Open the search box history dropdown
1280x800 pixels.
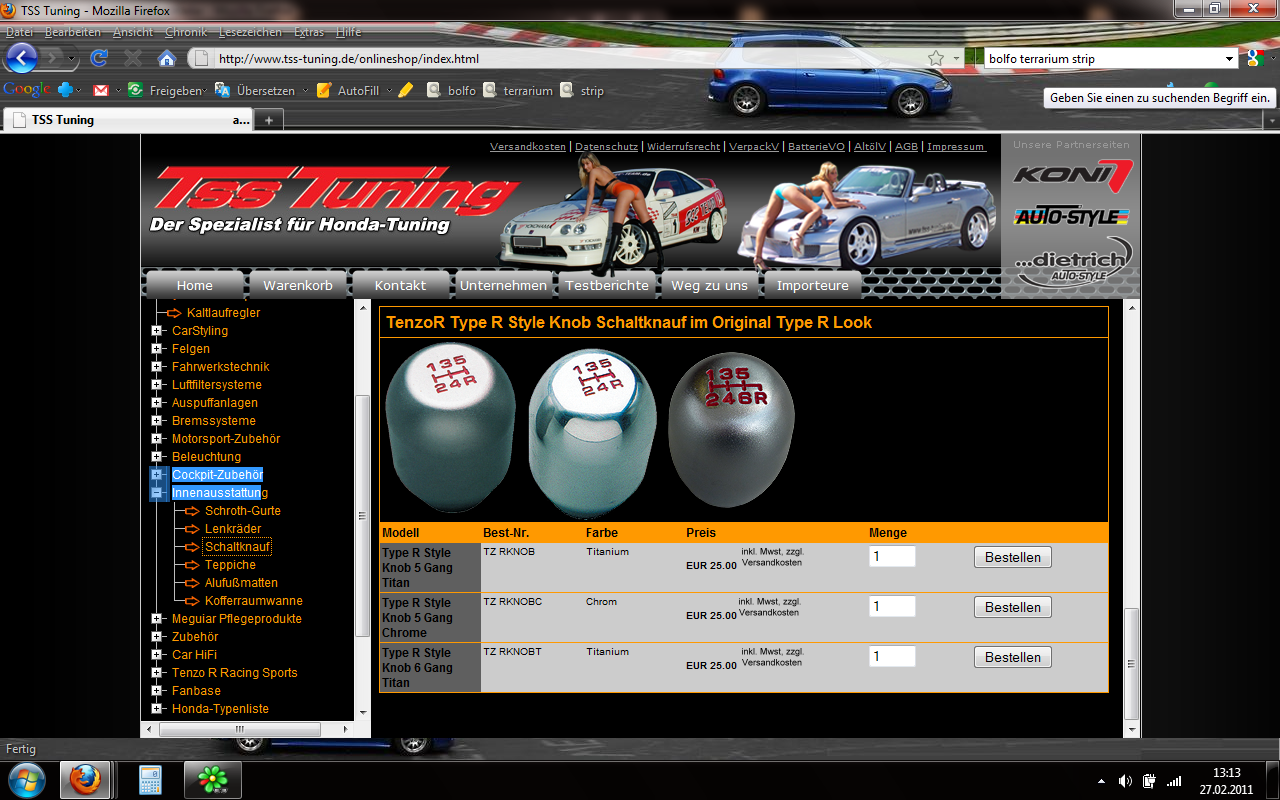click(x=1230, y=59)
